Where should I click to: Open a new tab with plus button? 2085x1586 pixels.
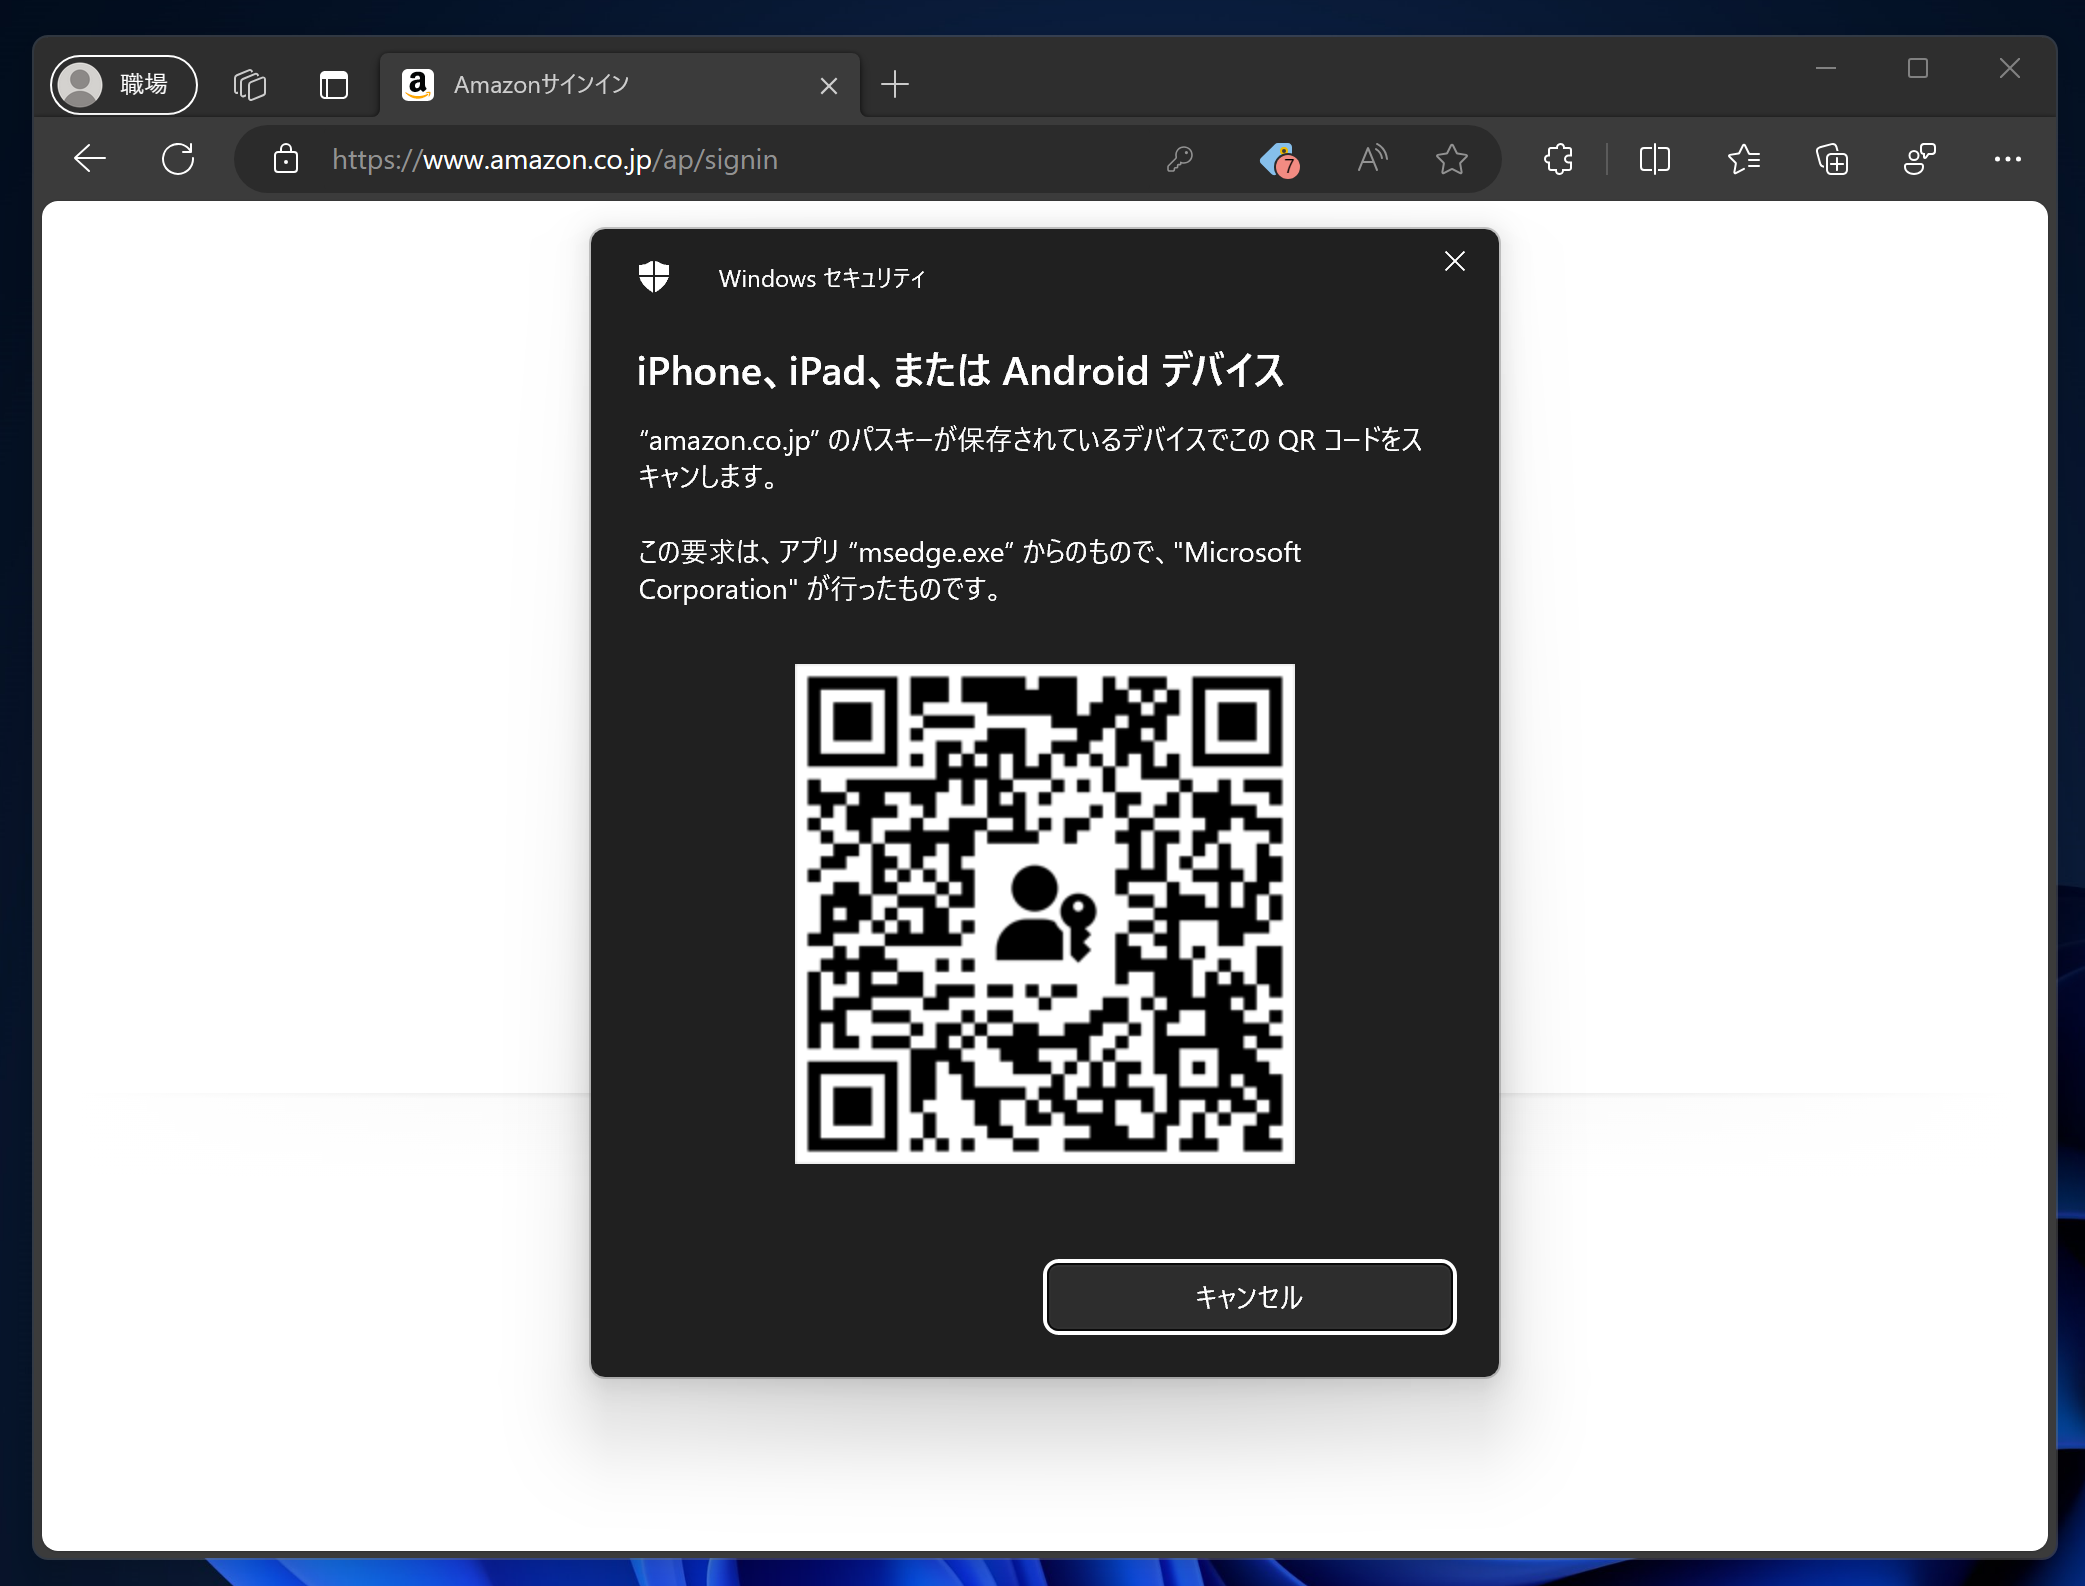pos(895,85)
